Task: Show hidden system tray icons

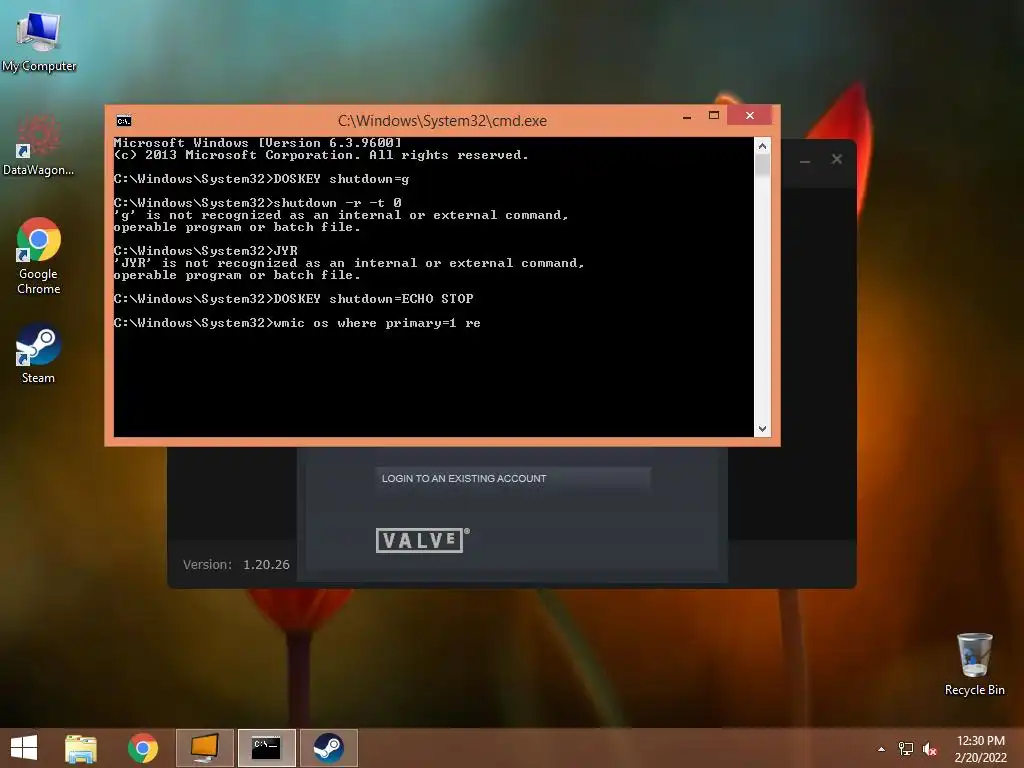Action: (882, 749)
